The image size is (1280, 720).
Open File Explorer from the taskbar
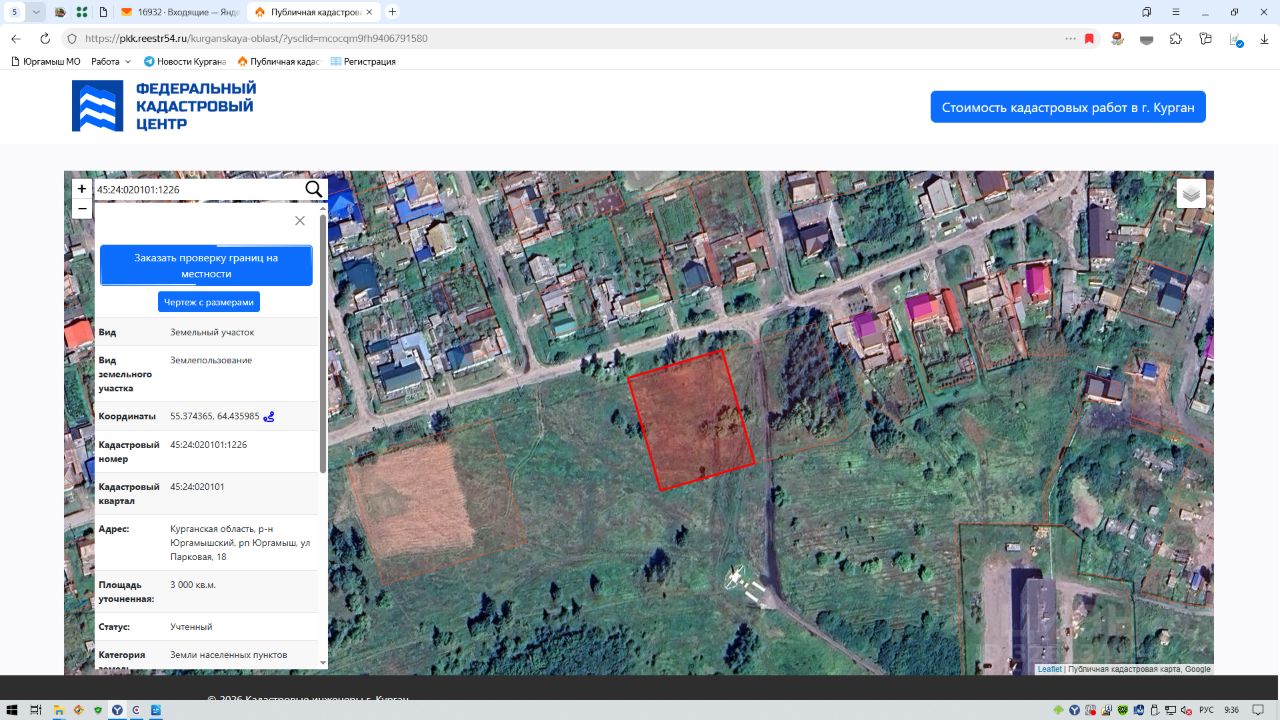tap(59, 710)
